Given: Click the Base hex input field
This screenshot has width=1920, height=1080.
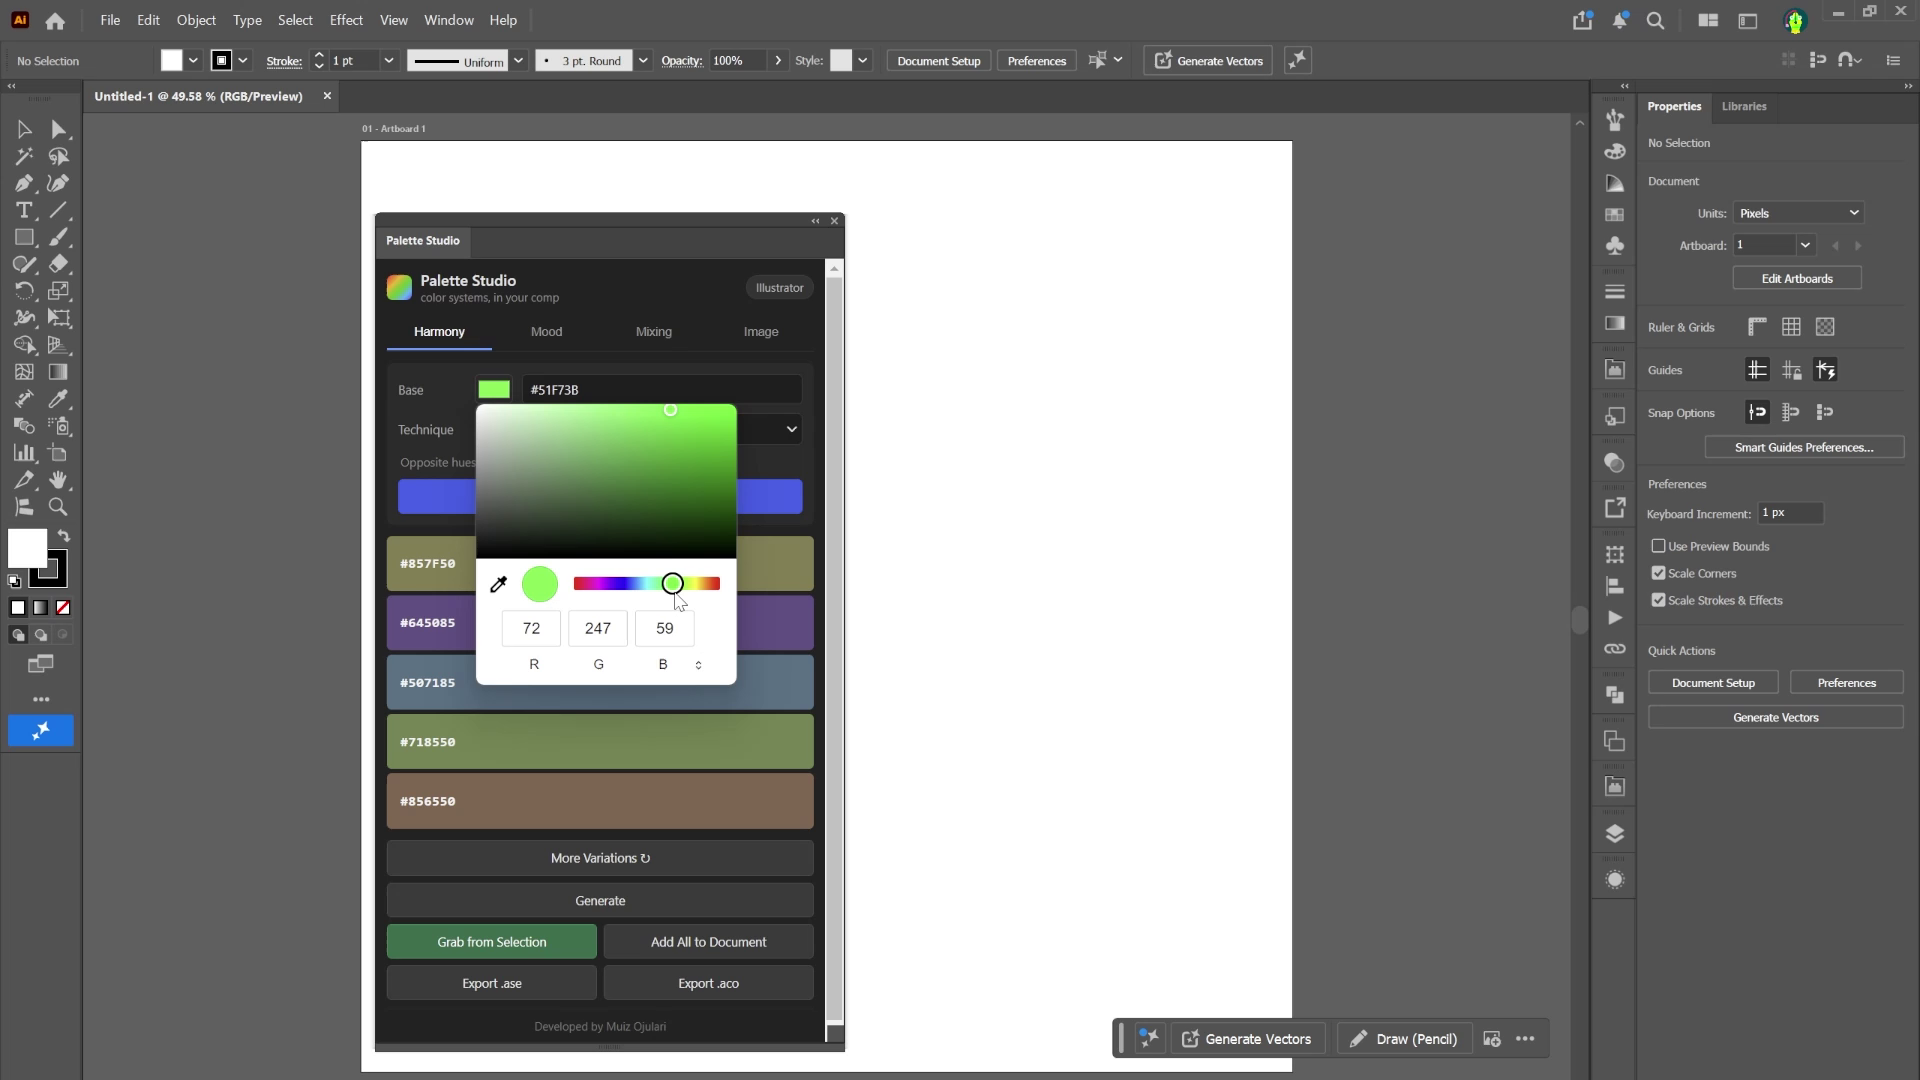Looking at the screenshot, I should pyautogui.click(x=662, y=390).
